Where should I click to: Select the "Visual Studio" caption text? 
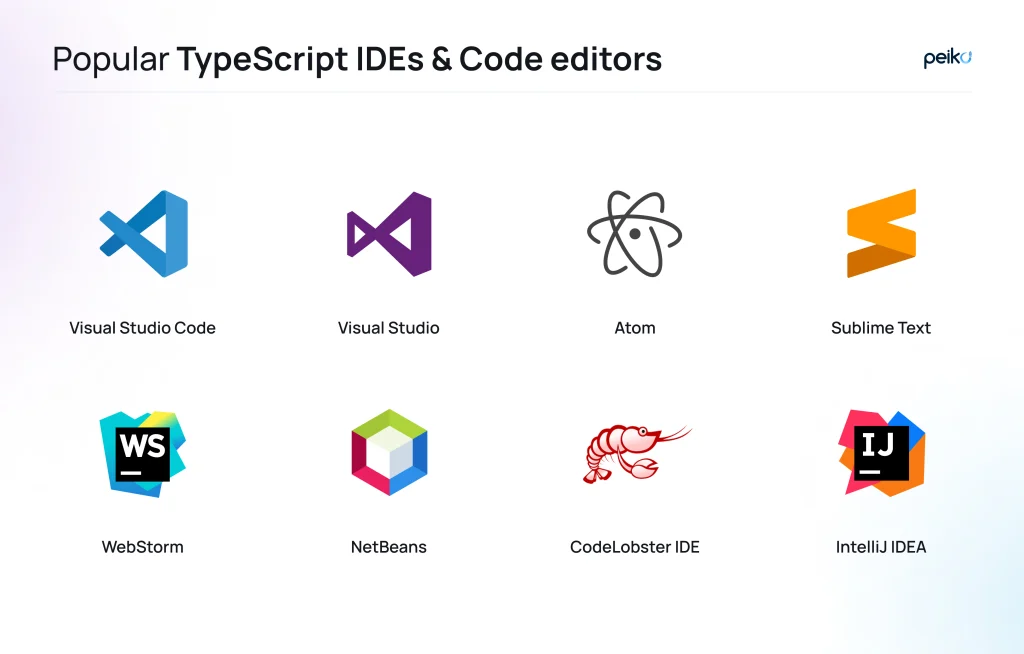tap(389, 328)
